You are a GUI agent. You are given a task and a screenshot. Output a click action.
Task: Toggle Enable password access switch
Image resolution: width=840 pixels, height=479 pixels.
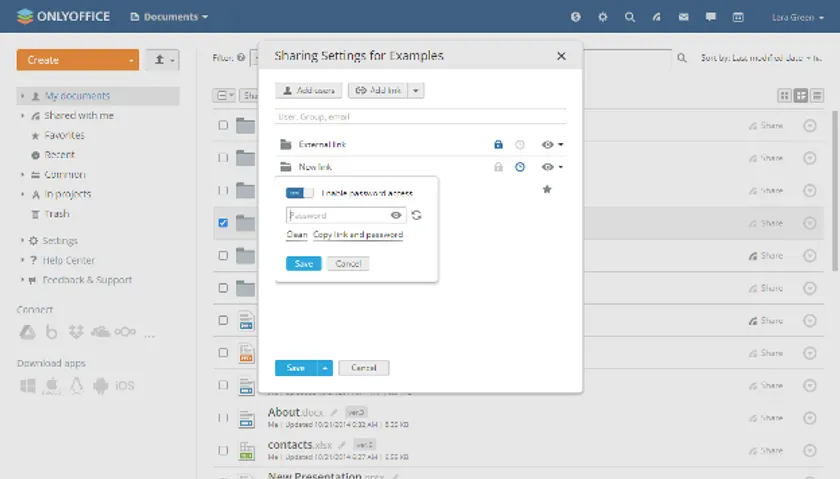pyautogui.click(x=299, y=193)
